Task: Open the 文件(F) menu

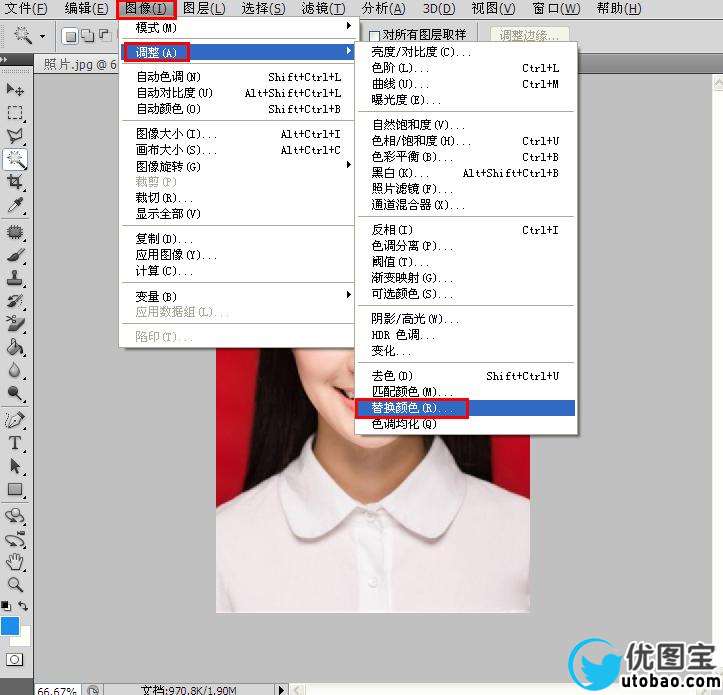Action: point(25,8)
